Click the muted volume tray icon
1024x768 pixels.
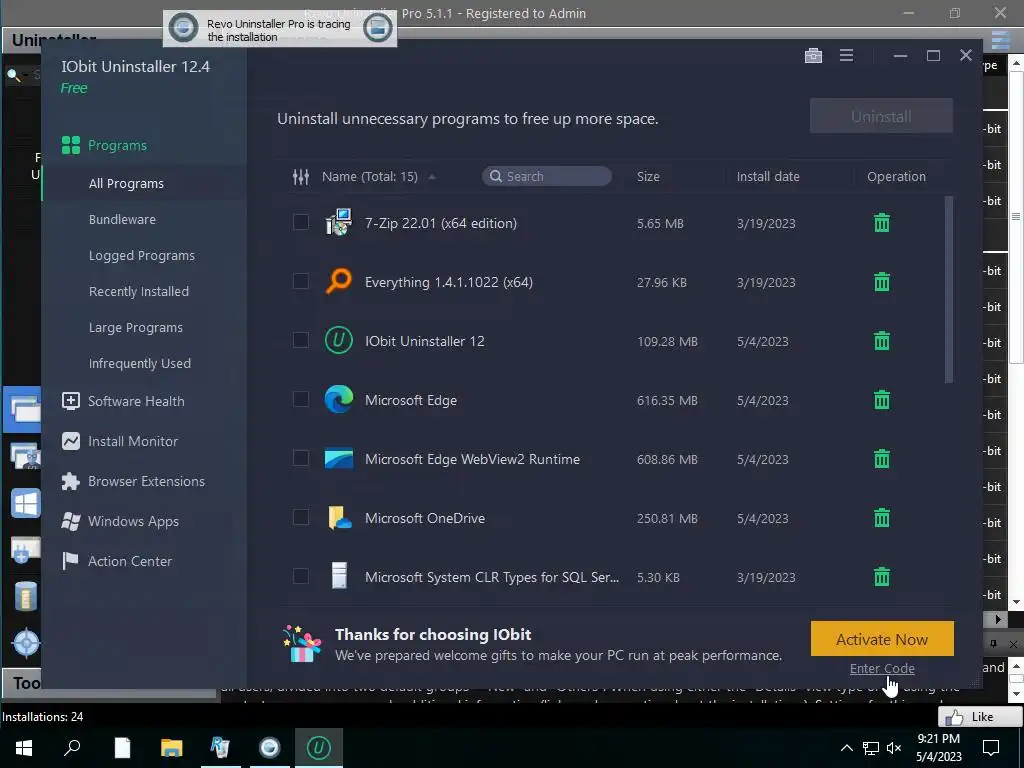[894, 748]
